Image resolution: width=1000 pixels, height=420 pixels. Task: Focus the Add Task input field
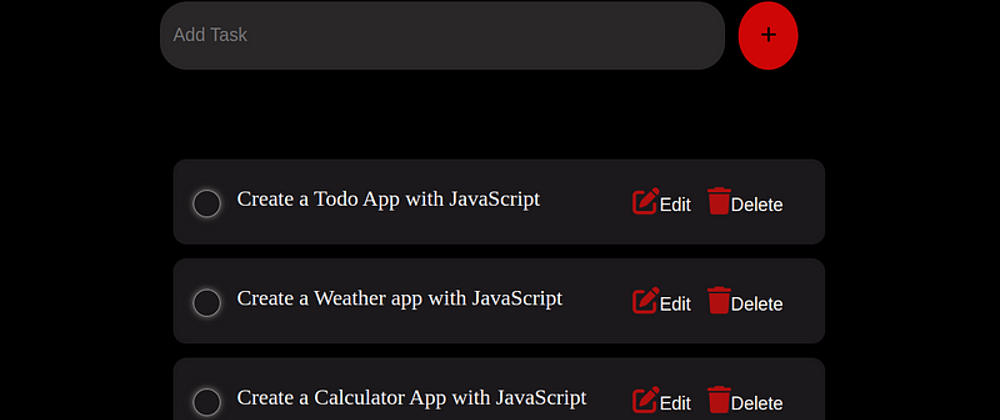click(x=442, y=35)
